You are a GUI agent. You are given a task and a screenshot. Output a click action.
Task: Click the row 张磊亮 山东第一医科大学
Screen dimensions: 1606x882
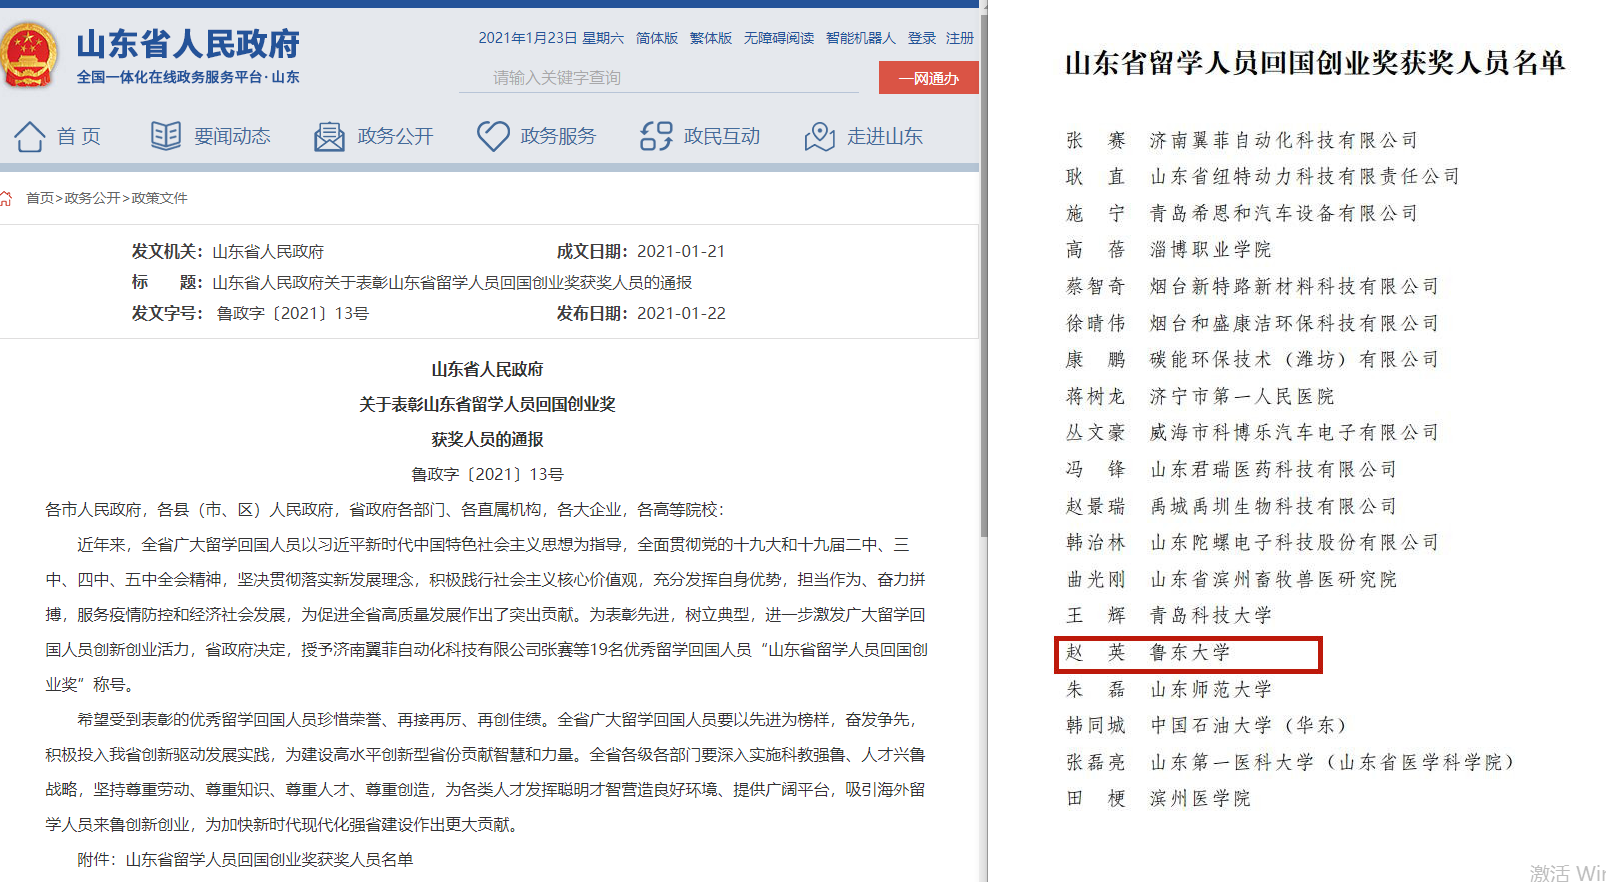pyautogui.click(x=1291, y=762)
